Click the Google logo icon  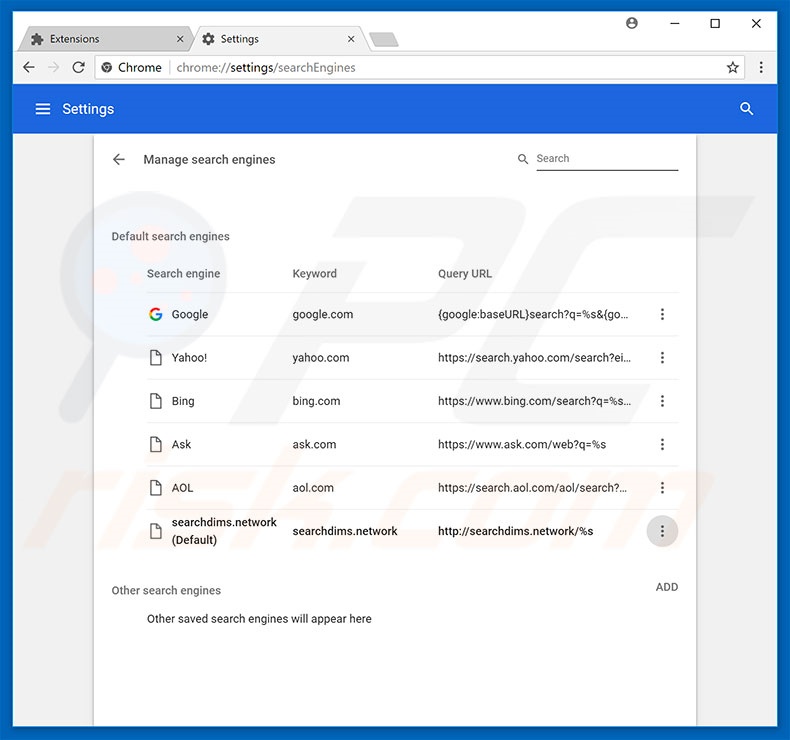pos(156,314)
